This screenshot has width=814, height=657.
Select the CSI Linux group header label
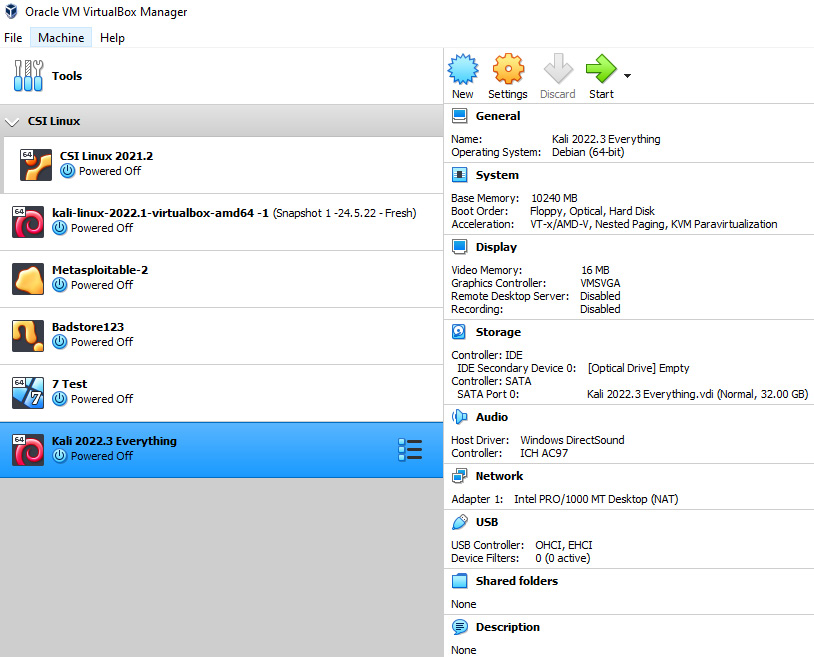[x=54, y=121]
